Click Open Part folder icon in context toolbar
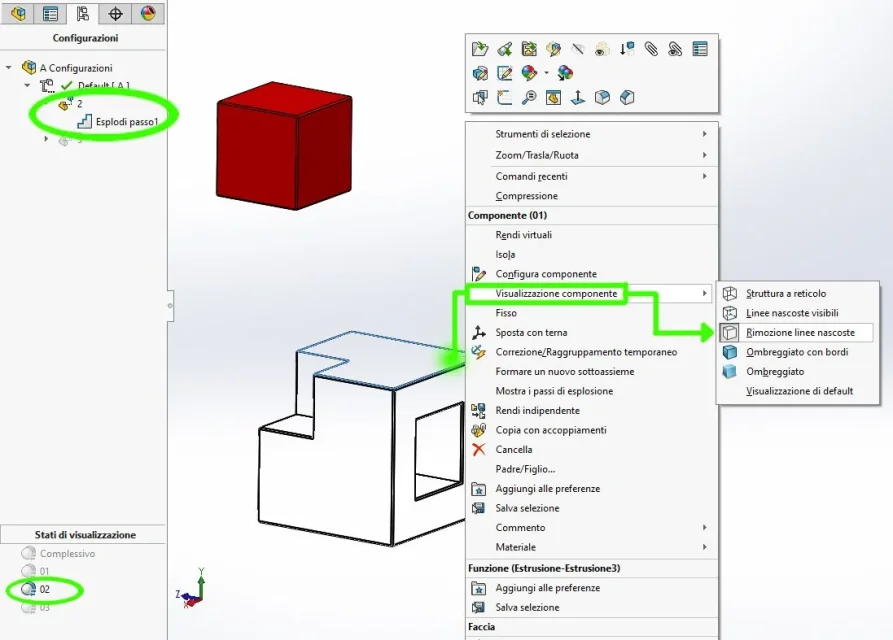This screenshot has height=640, width=893. pyautogui.click(x=480, y=49)
